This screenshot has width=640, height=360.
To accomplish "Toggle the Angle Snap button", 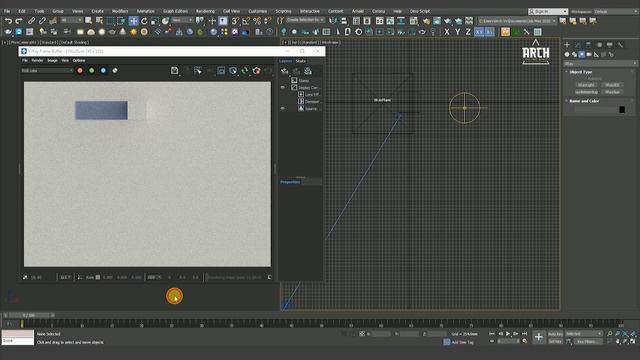I will [246, 21].
